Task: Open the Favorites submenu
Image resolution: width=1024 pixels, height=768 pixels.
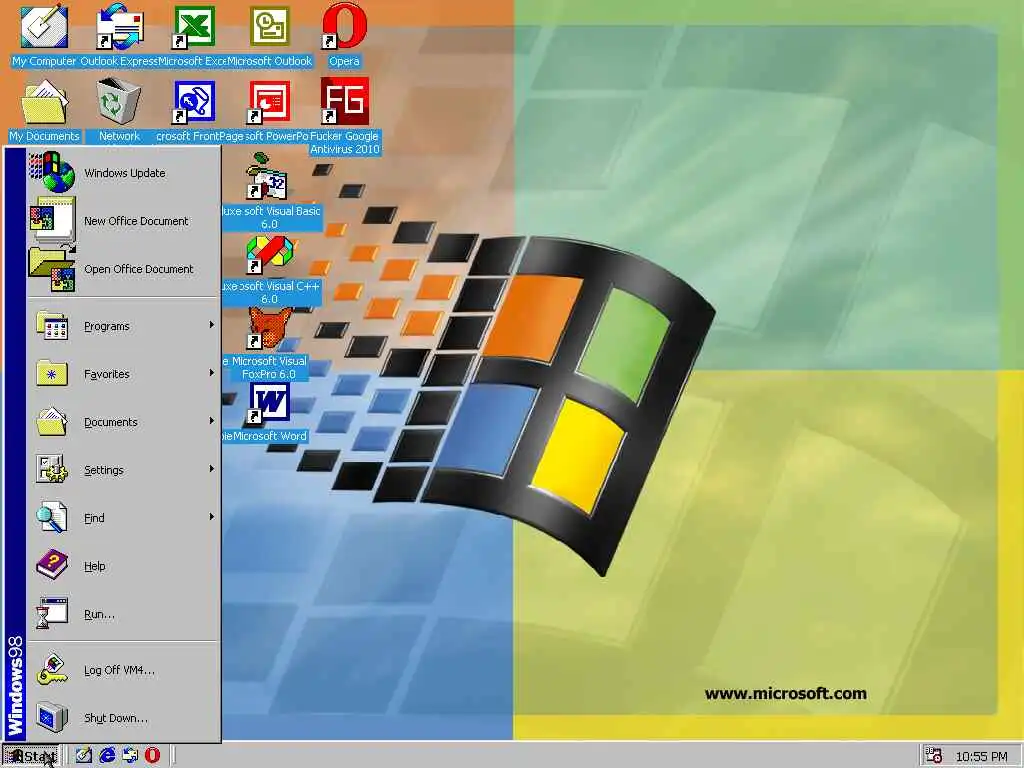Action: tap(123, 374)
